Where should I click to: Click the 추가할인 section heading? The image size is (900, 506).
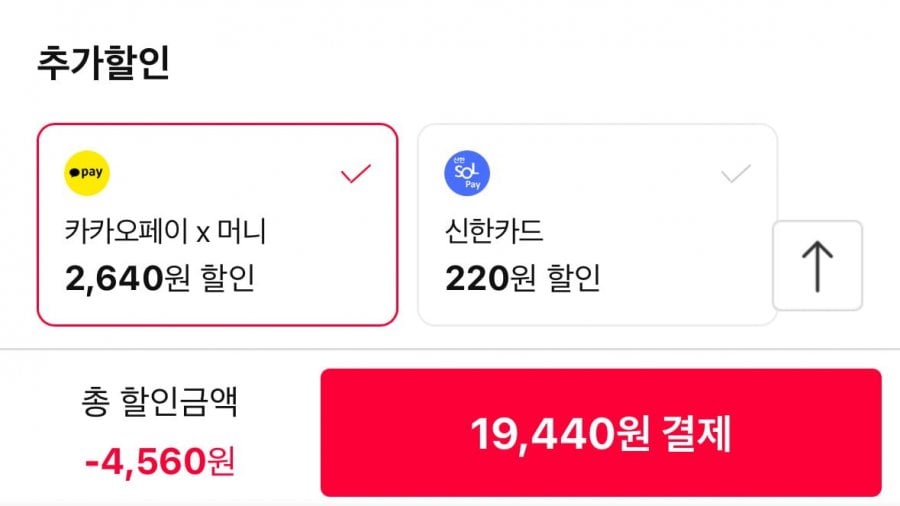coord(103,63)
